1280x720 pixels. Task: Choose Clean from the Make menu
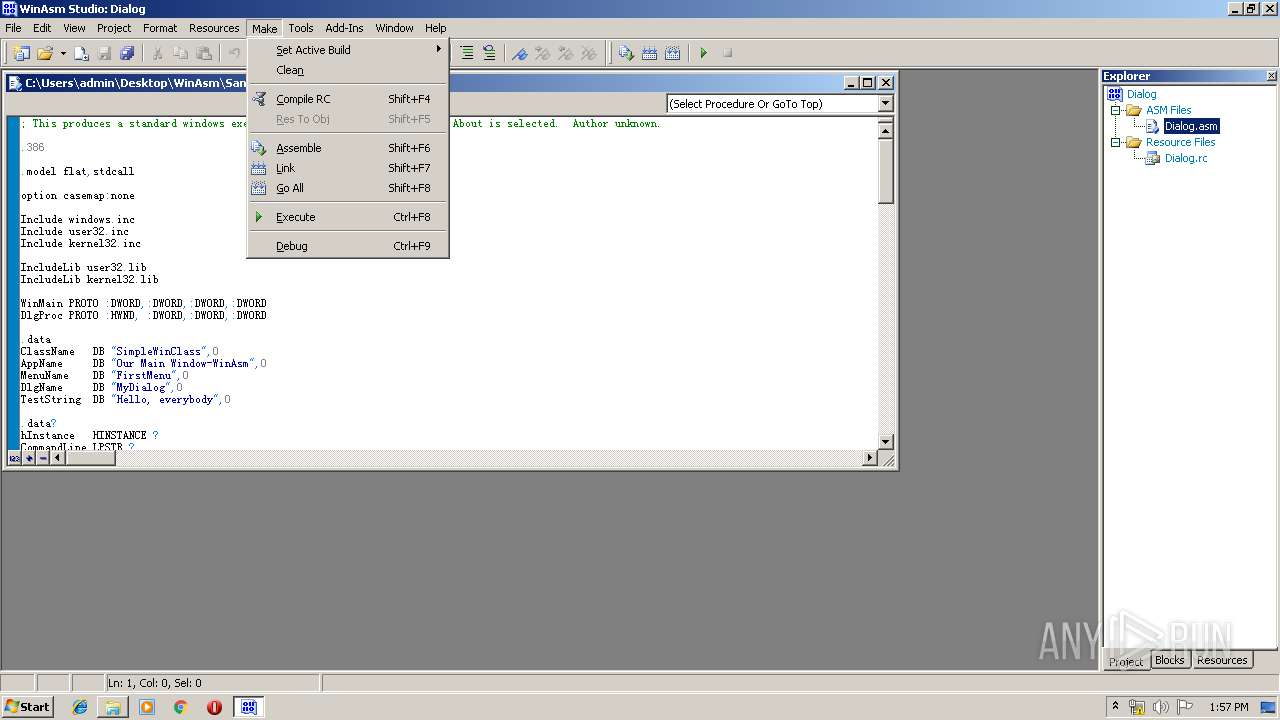pyautogui.click(x=347, y=70)
